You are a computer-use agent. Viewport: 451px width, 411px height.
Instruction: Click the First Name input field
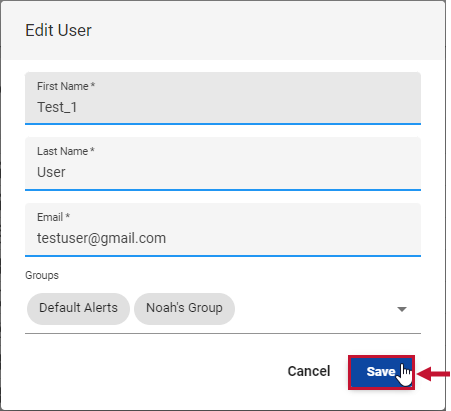pyautogui.click(x=223, y=98)
